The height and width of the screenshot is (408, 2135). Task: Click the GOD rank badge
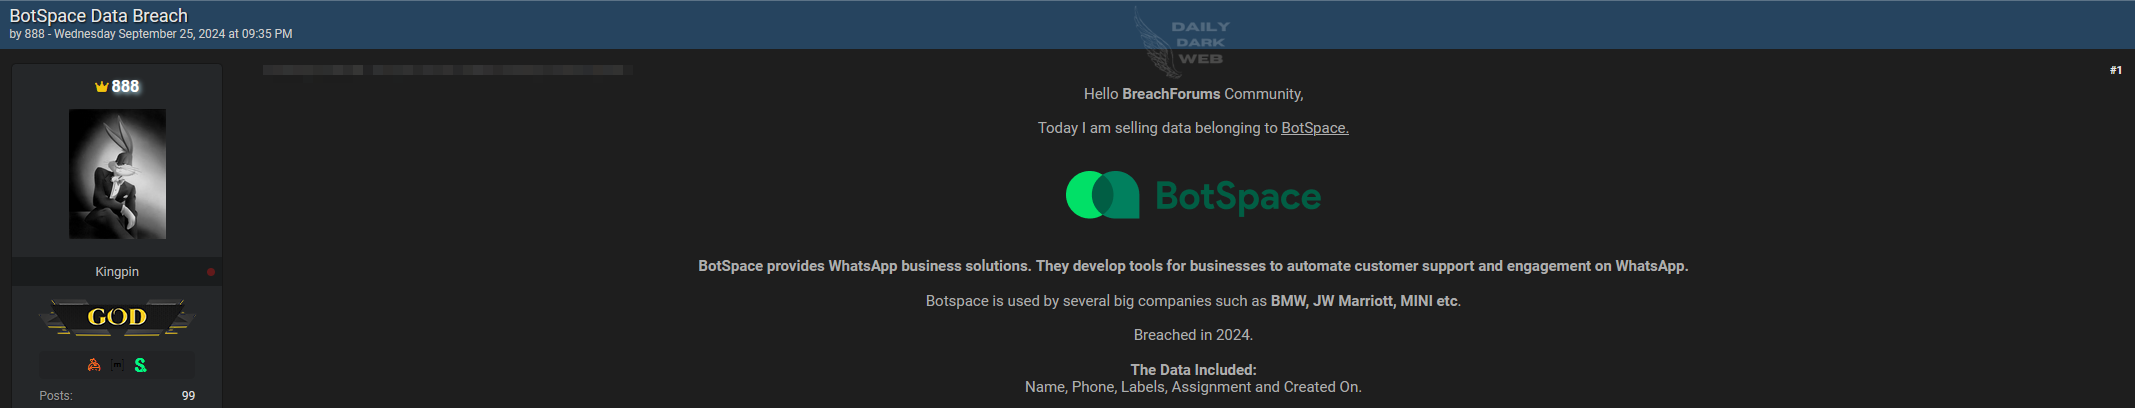(117, 317)
